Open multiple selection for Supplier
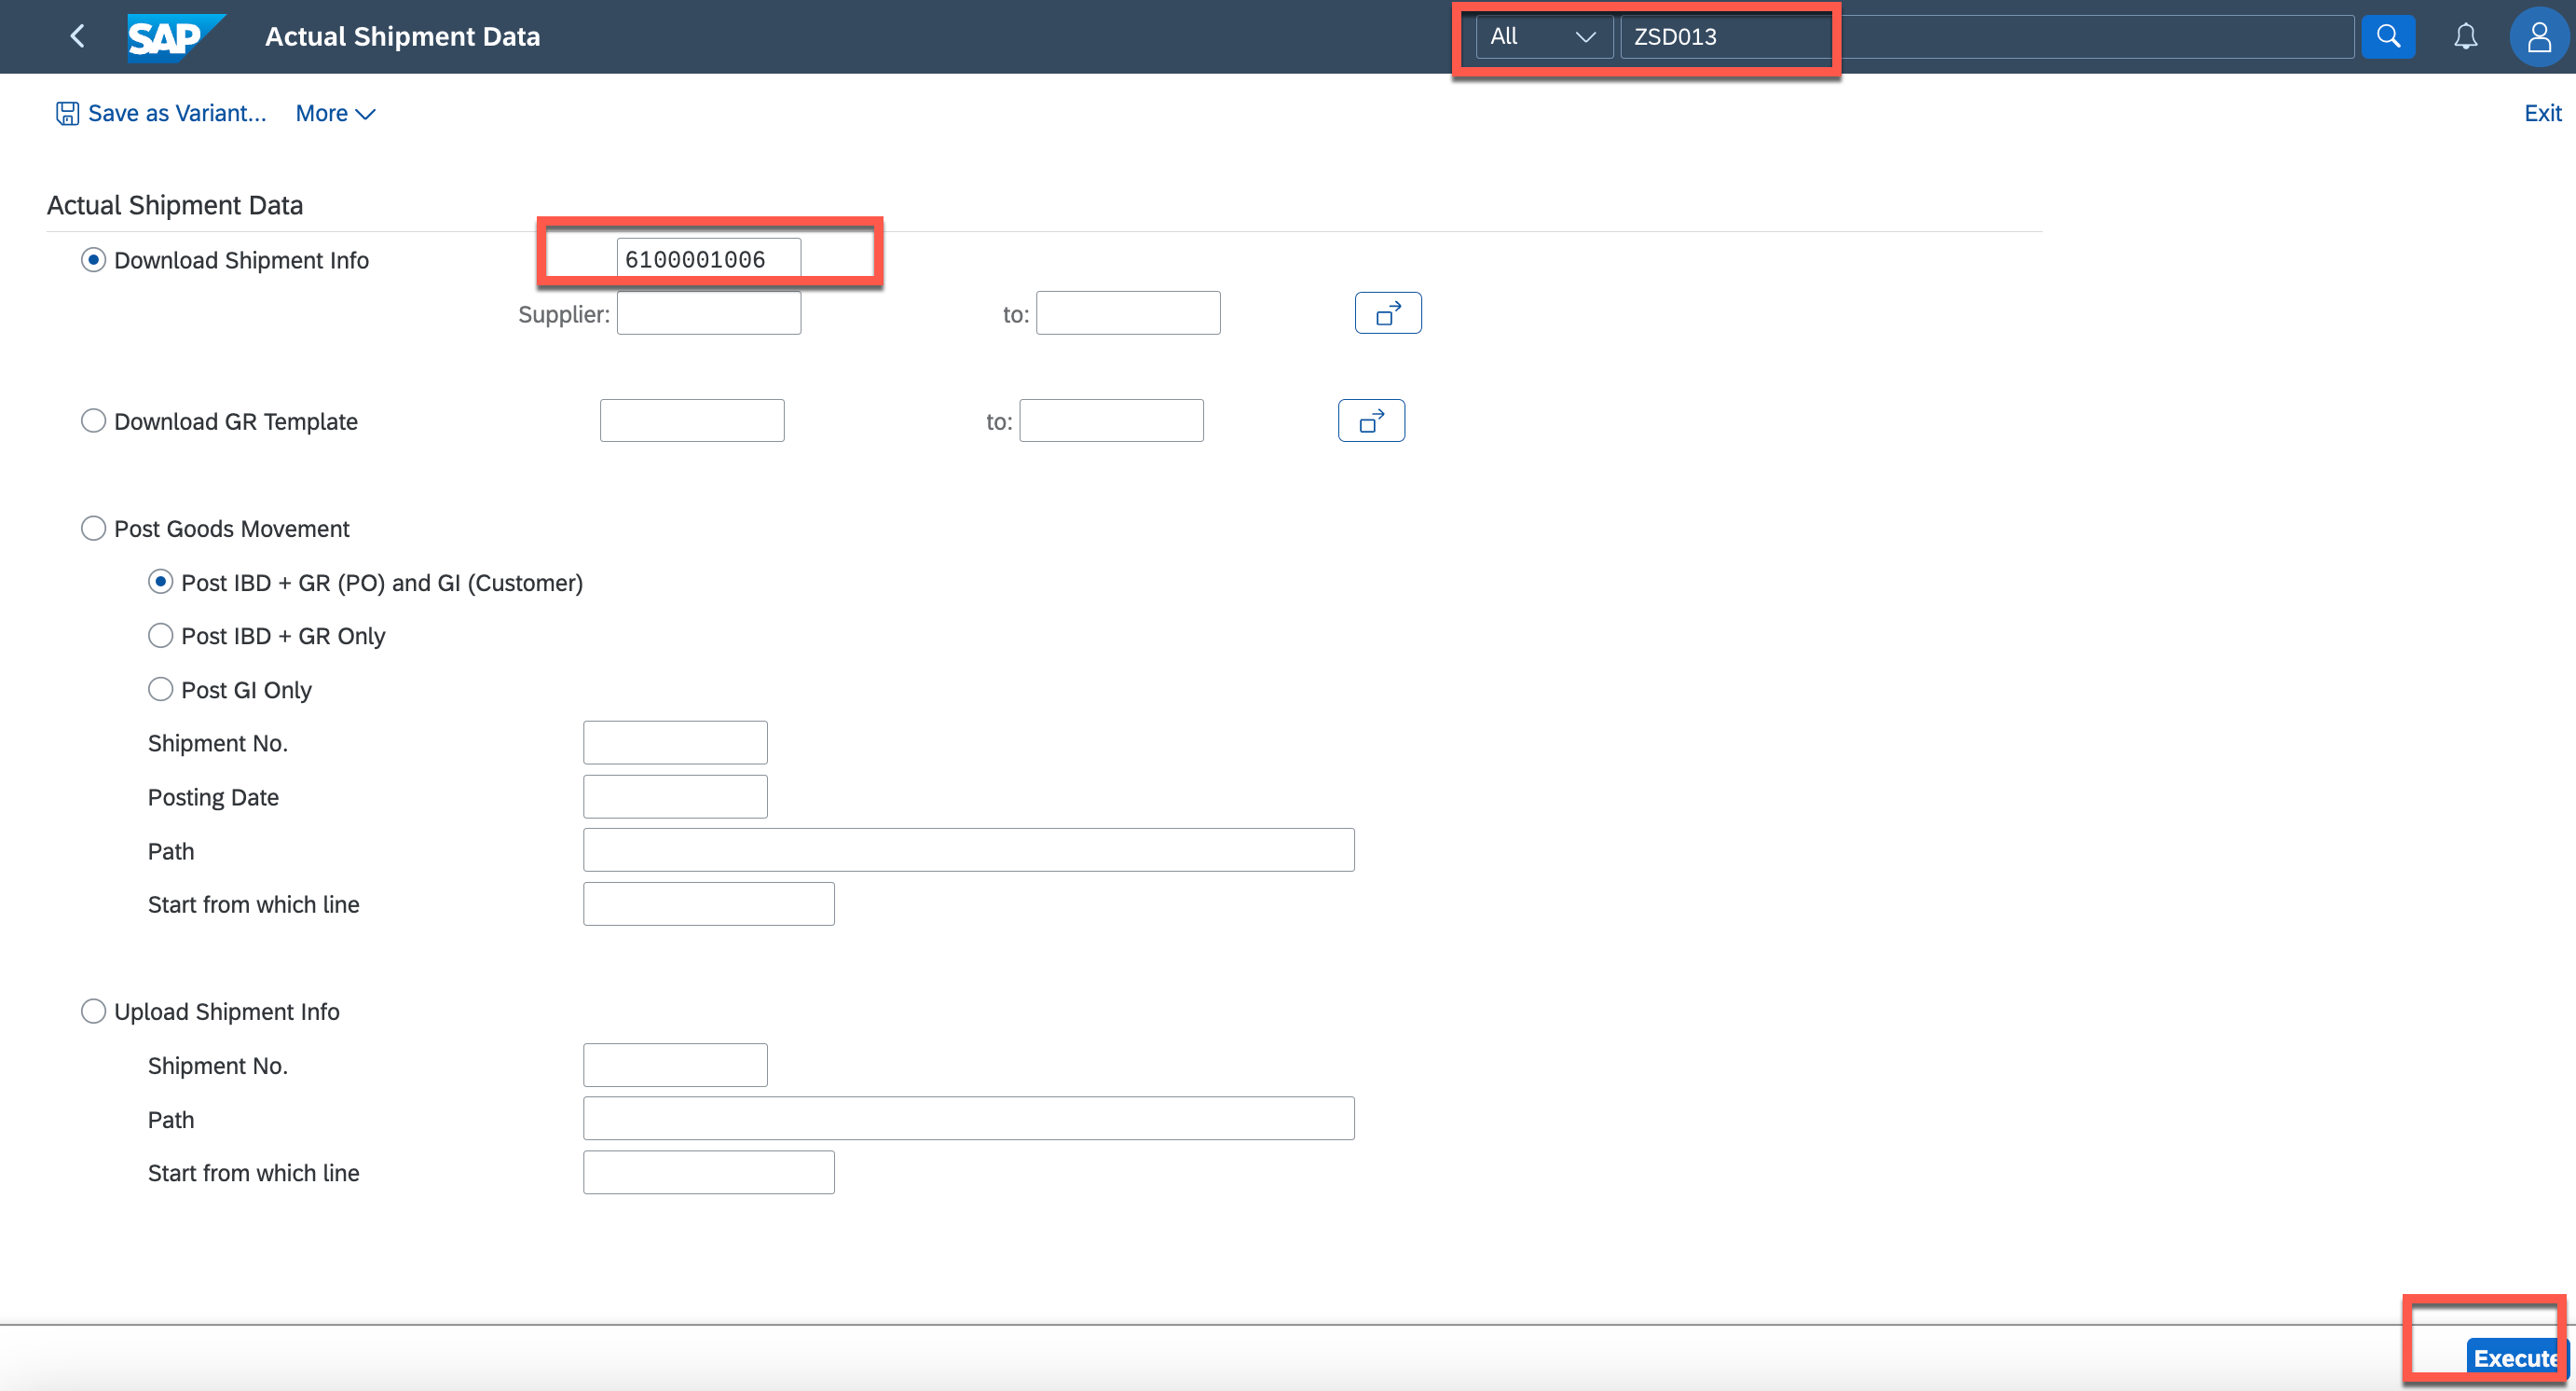The height and width of the screenshot is (1391, 2576). click(x=1387, y=313)
